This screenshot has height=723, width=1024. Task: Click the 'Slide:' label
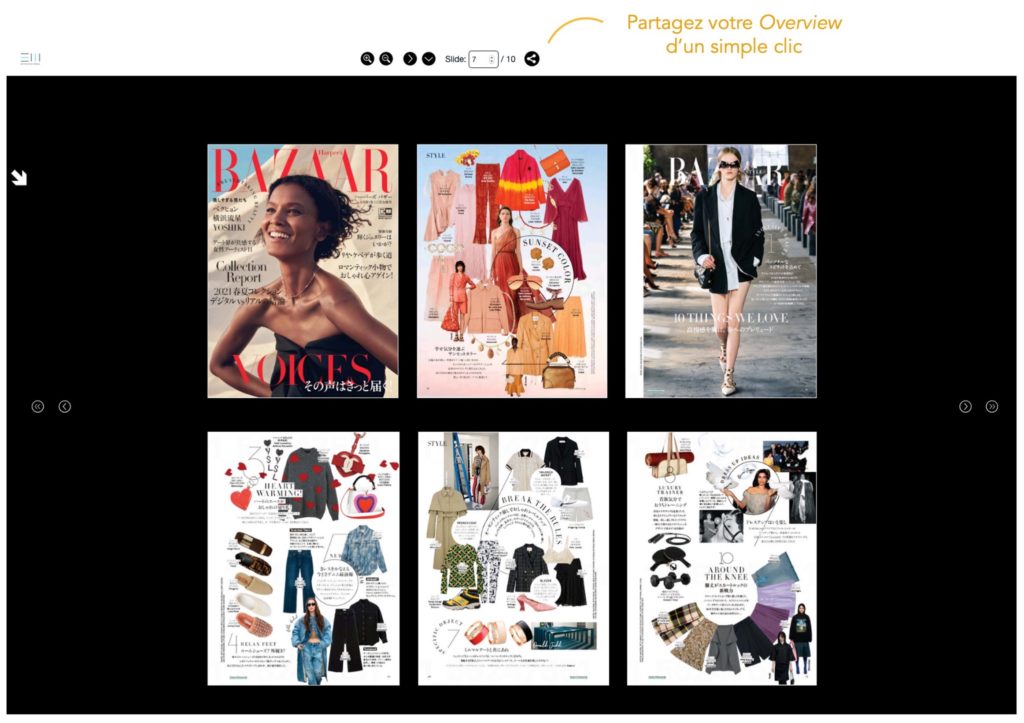(455, 59)
